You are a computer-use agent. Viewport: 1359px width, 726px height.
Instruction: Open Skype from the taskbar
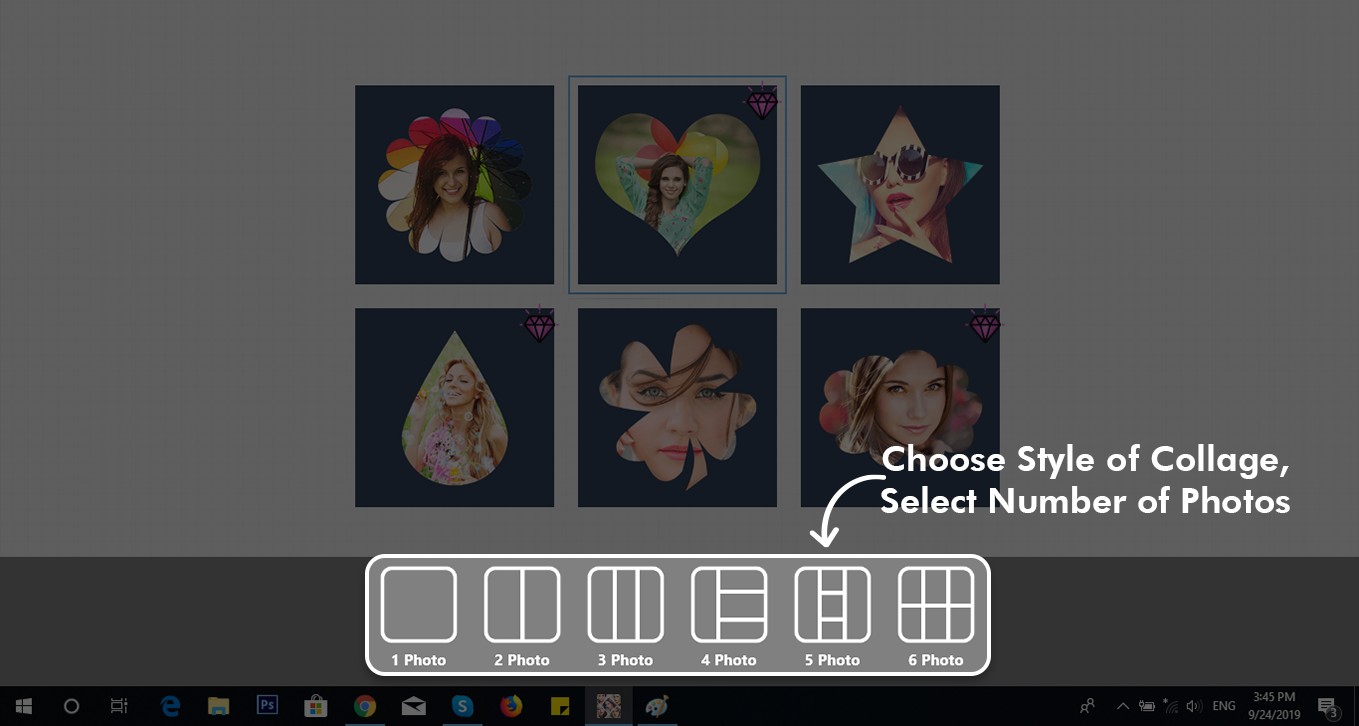462,706
